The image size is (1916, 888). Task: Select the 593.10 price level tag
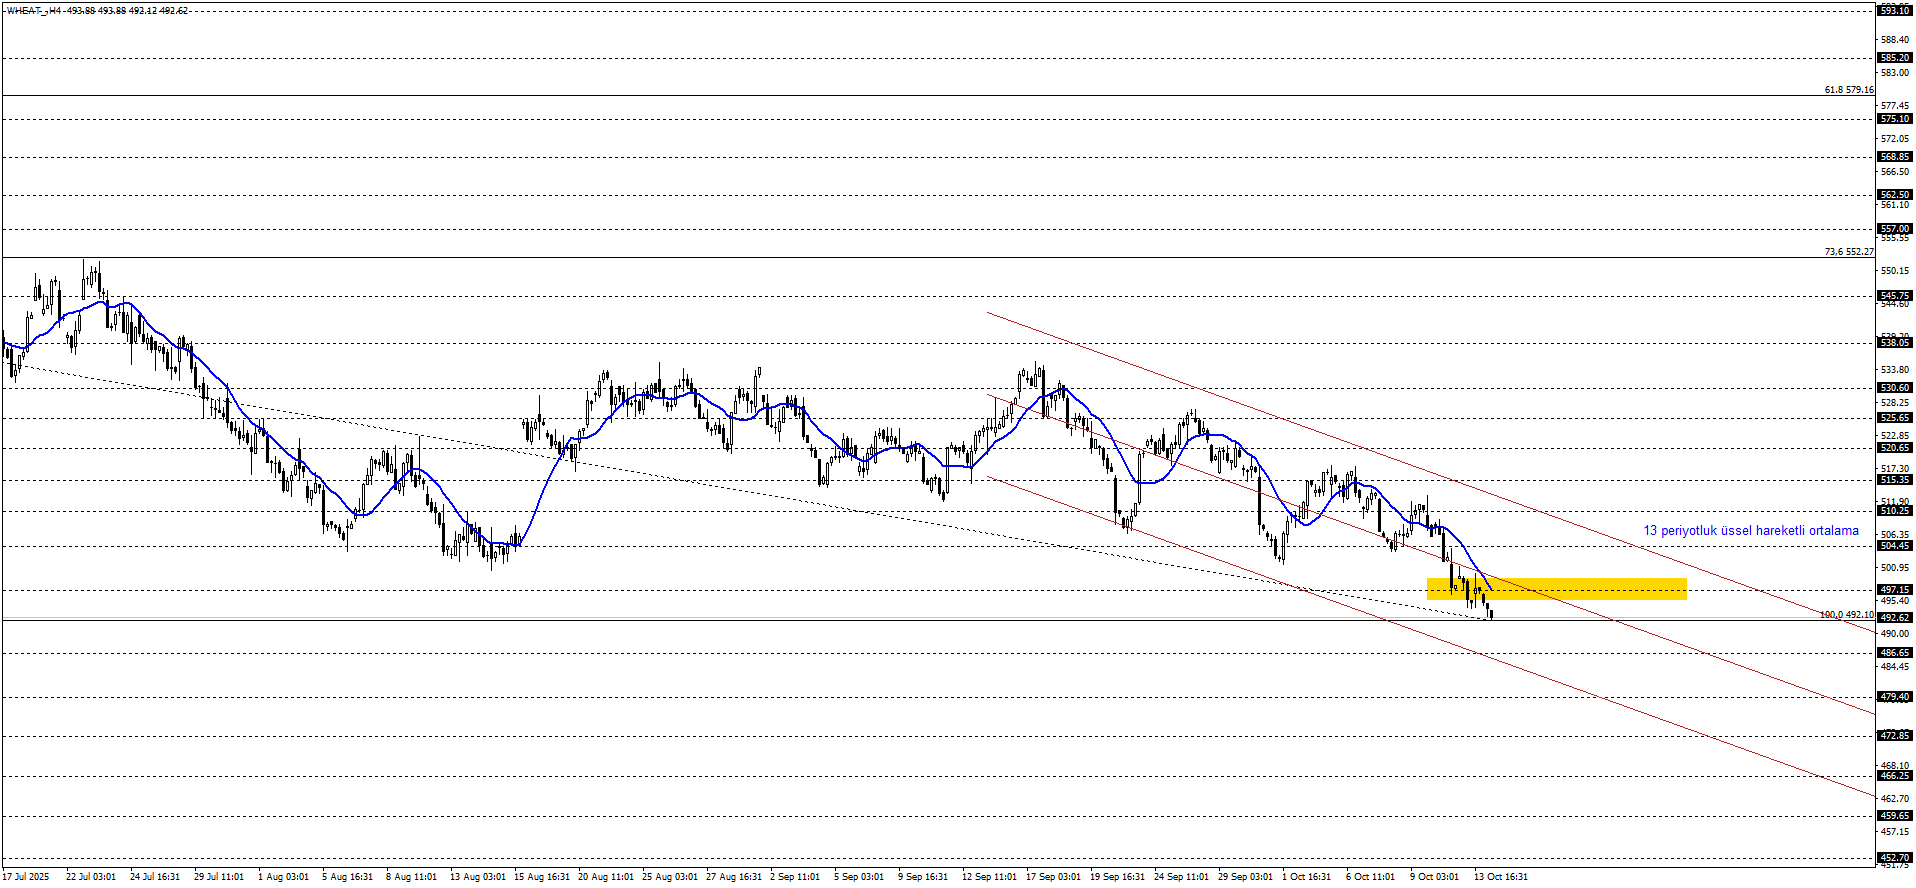(x=1894, y=10)
